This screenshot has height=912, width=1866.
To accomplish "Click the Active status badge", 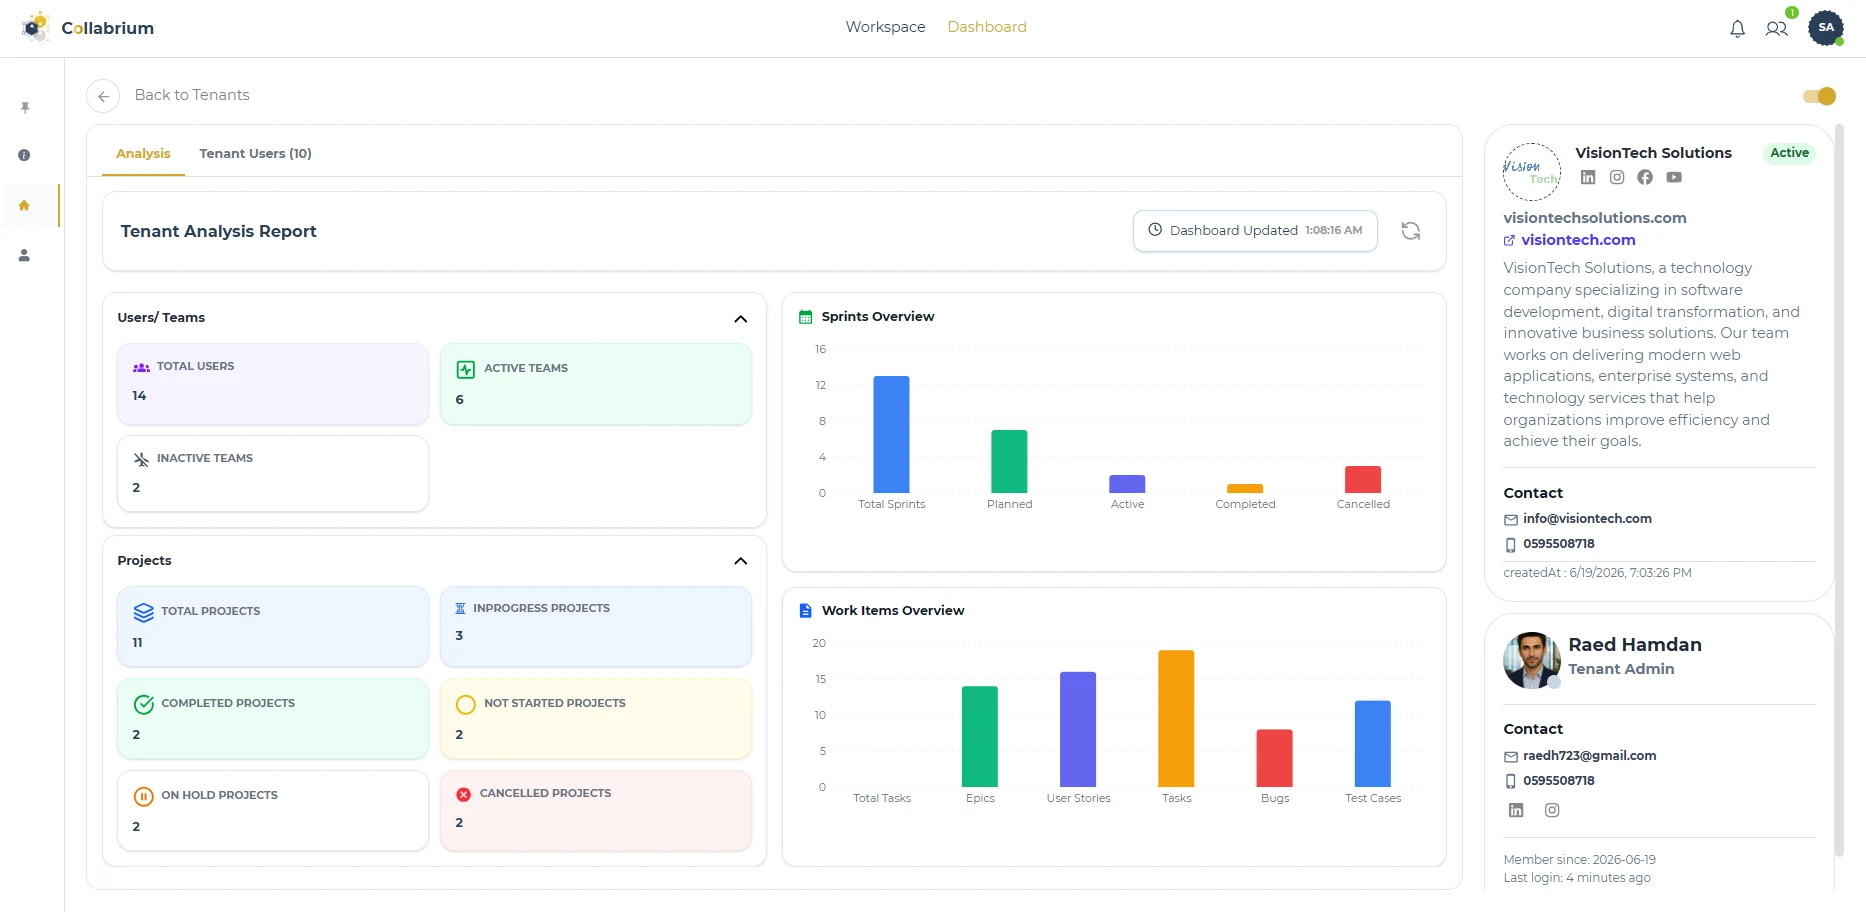I will (x=1789, y=153).
